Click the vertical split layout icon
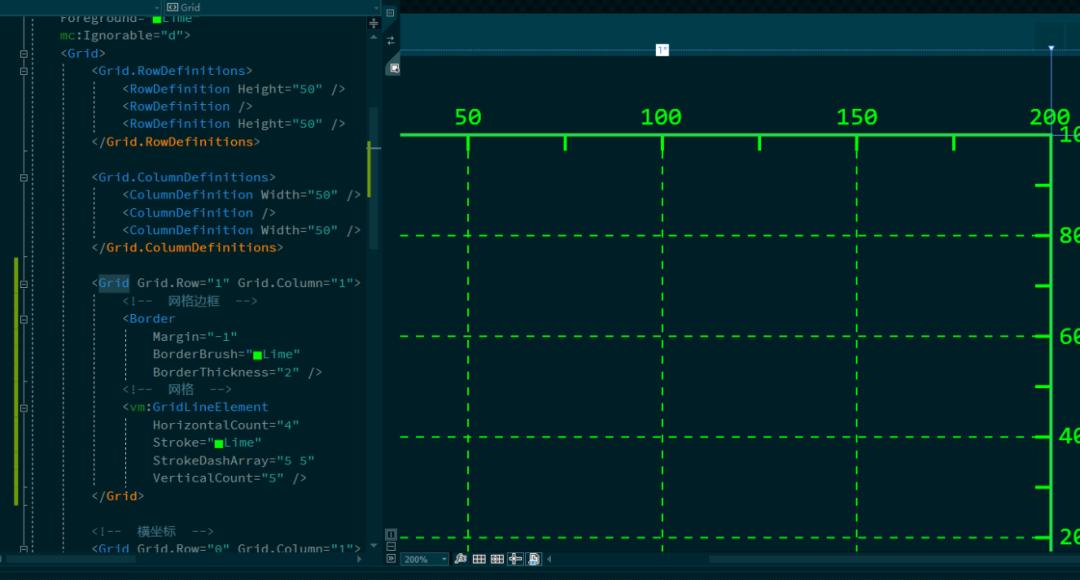The width and height of the screenshot is (1080, 580). 391,535
